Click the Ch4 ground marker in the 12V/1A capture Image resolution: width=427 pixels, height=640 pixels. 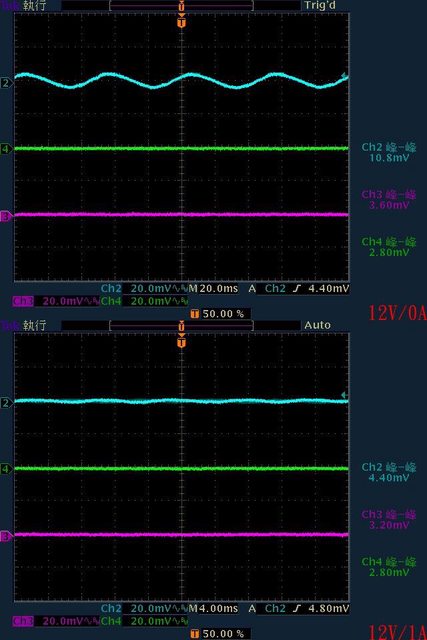click(x=6, y=469)
